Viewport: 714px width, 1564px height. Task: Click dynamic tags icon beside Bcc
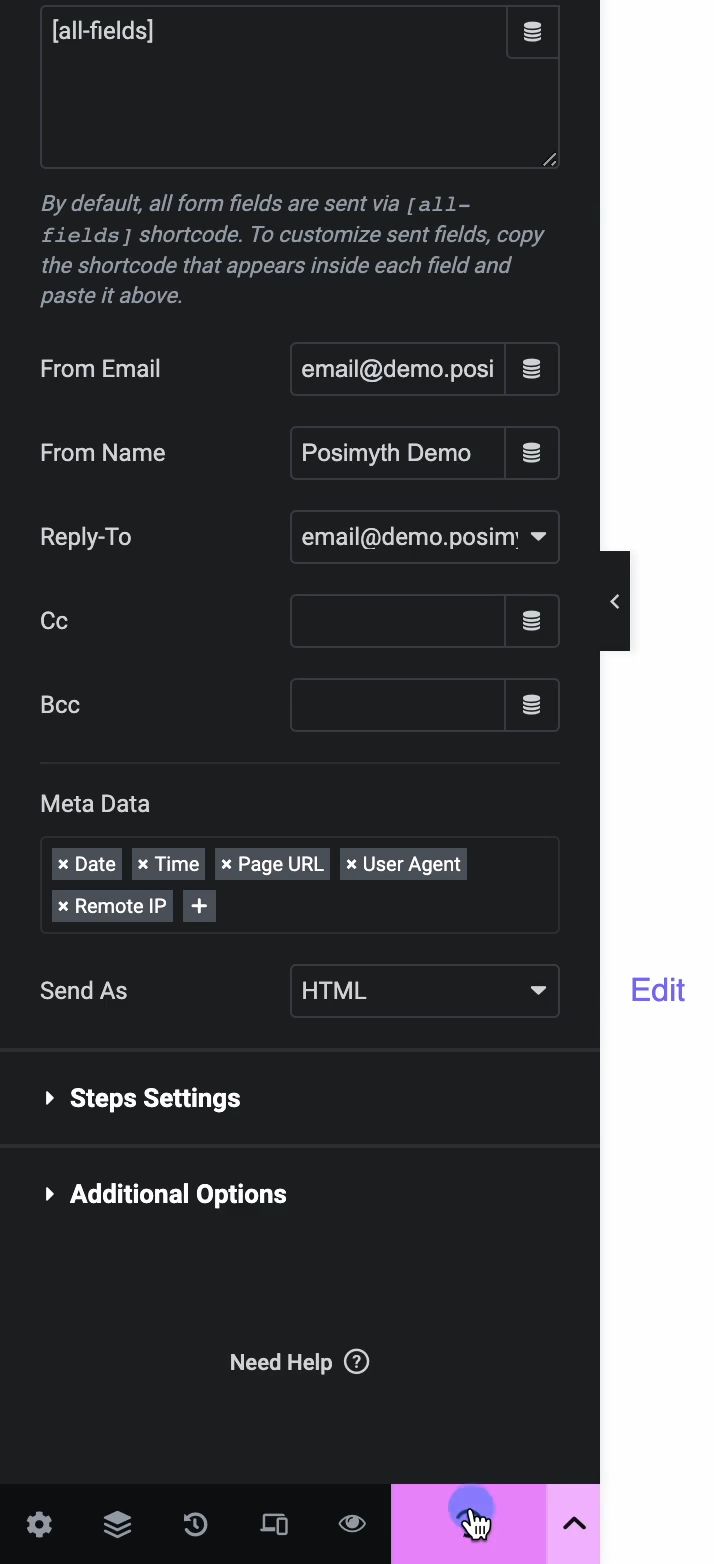click(531, 705)
